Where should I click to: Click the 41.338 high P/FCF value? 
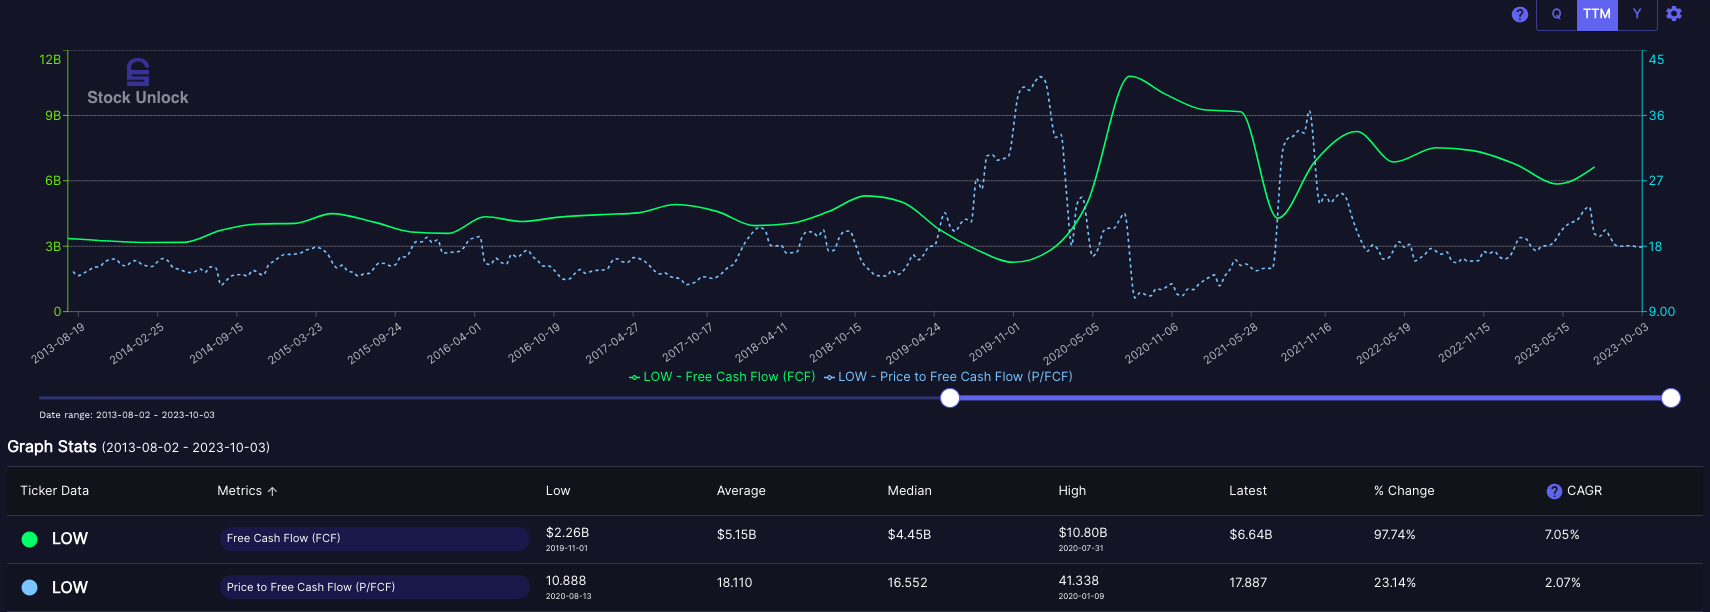coord(1079,581)
